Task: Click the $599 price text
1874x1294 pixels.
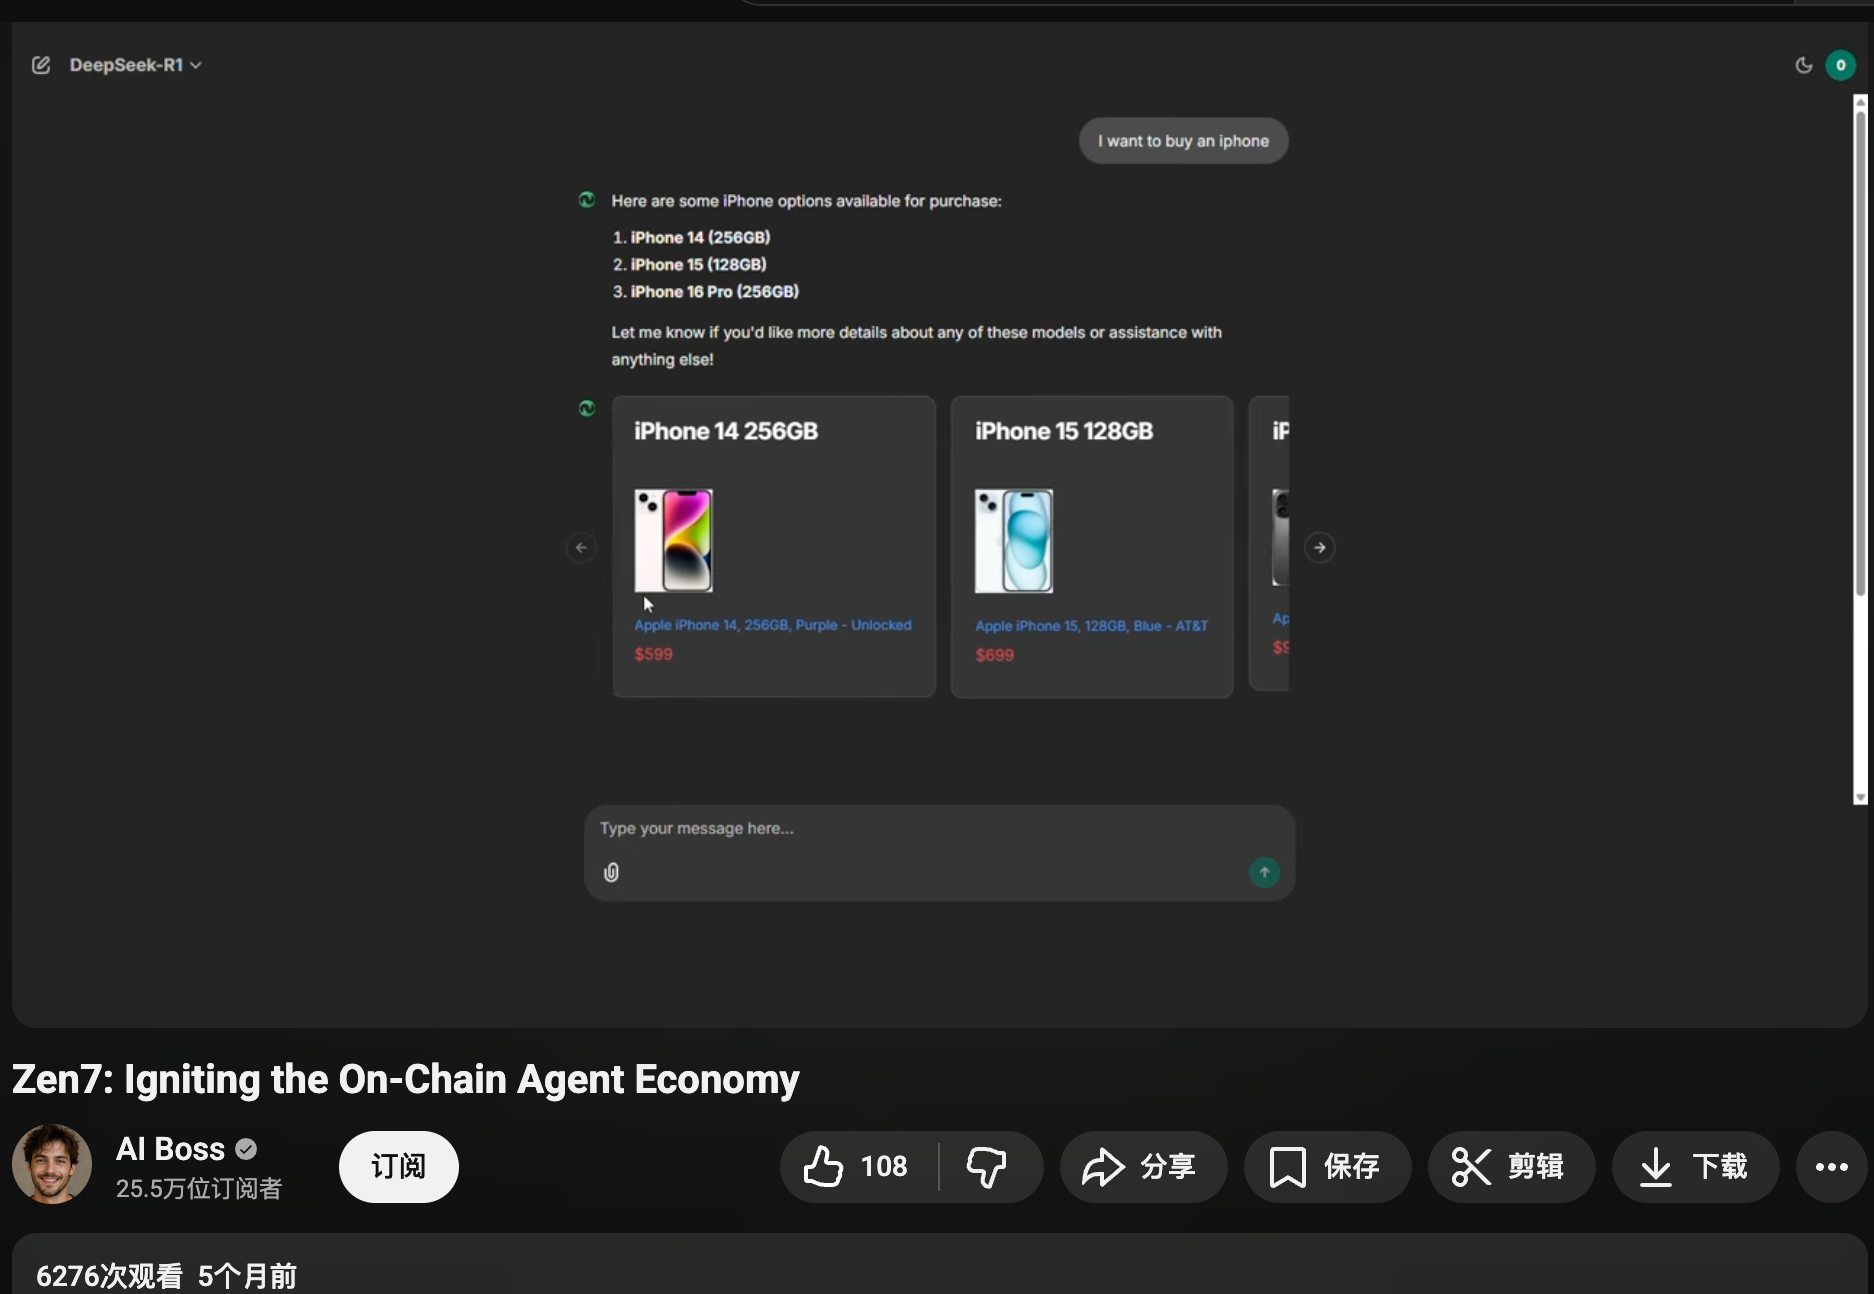Action: coord(654,654)
